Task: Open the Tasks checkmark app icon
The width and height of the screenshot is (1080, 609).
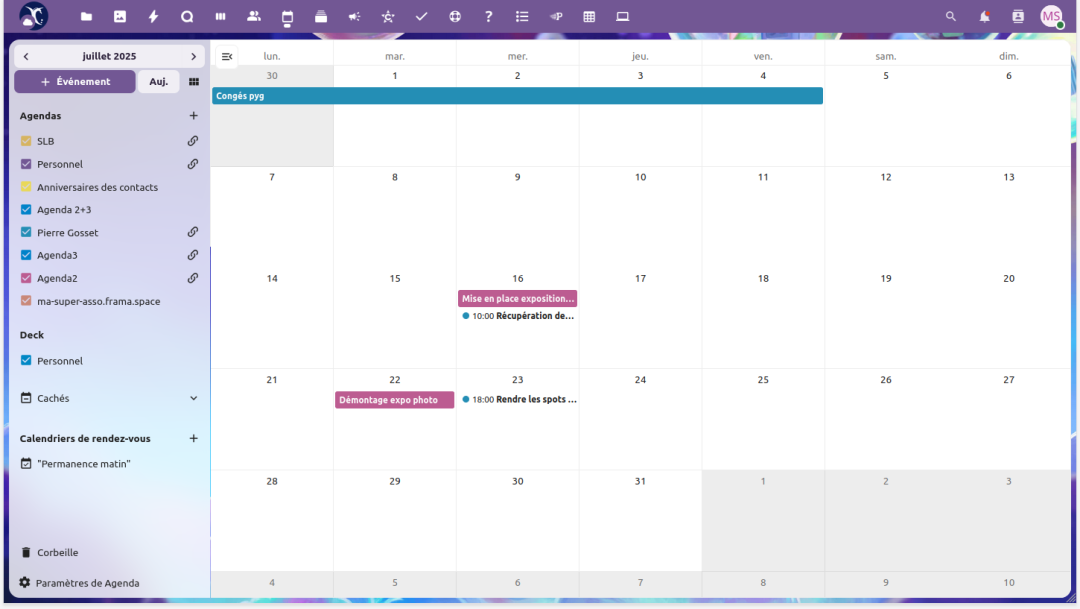Action: pyautogui.click(x=421, y=16)
